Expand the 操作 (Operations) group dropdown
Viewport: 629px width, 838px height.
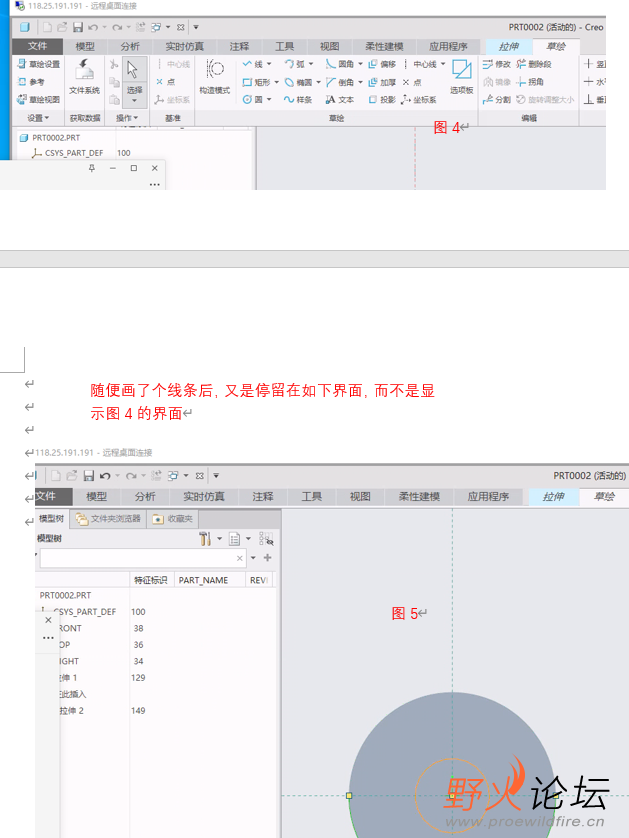tap(127, 118)
